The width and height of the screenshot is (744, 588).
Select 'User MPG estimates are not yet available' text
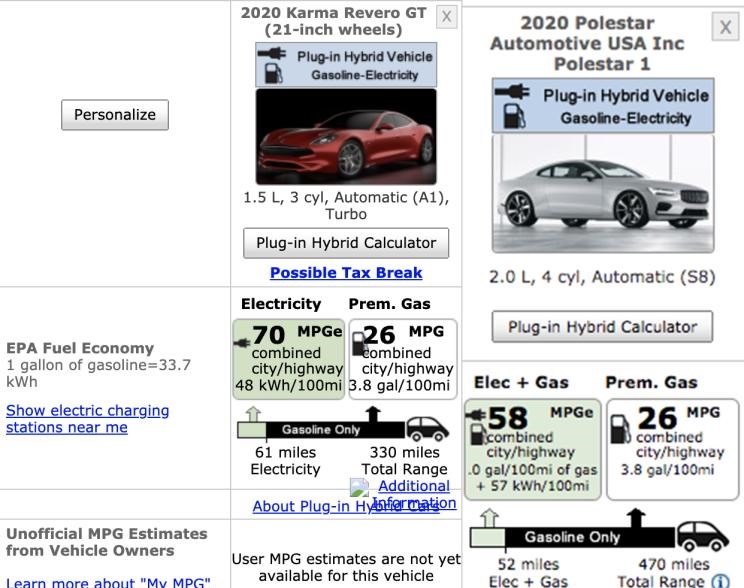tap(346, 568)
